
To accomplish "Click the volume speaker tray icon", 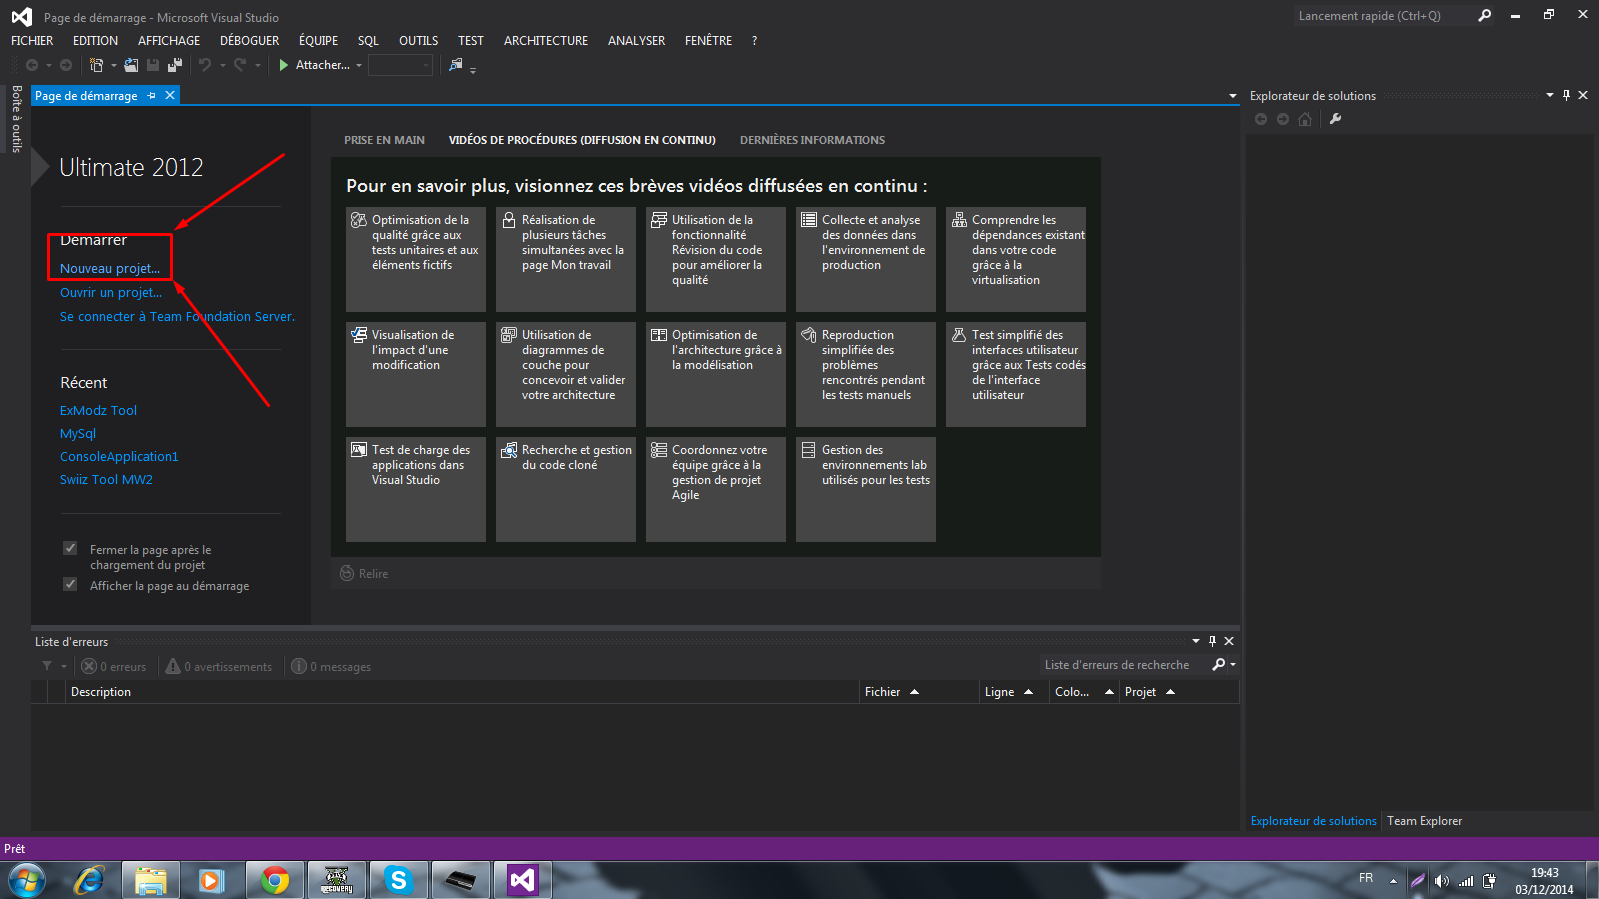I will coord(1441,881).
